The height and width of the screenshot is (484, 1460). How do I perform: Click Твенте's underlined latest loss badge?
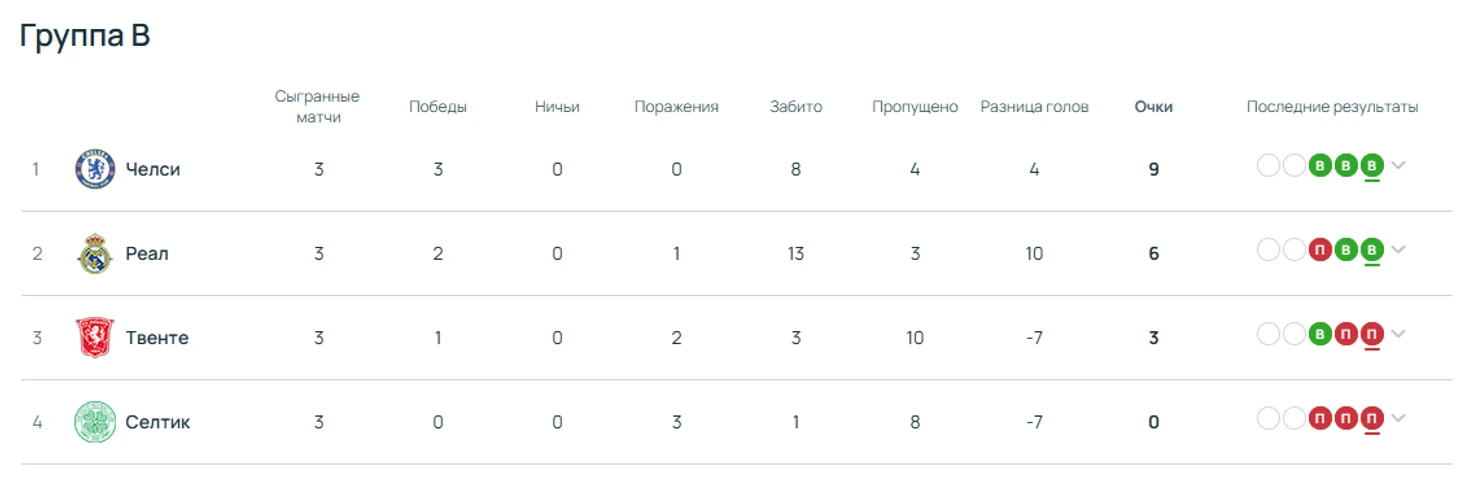click(1372, 333)
